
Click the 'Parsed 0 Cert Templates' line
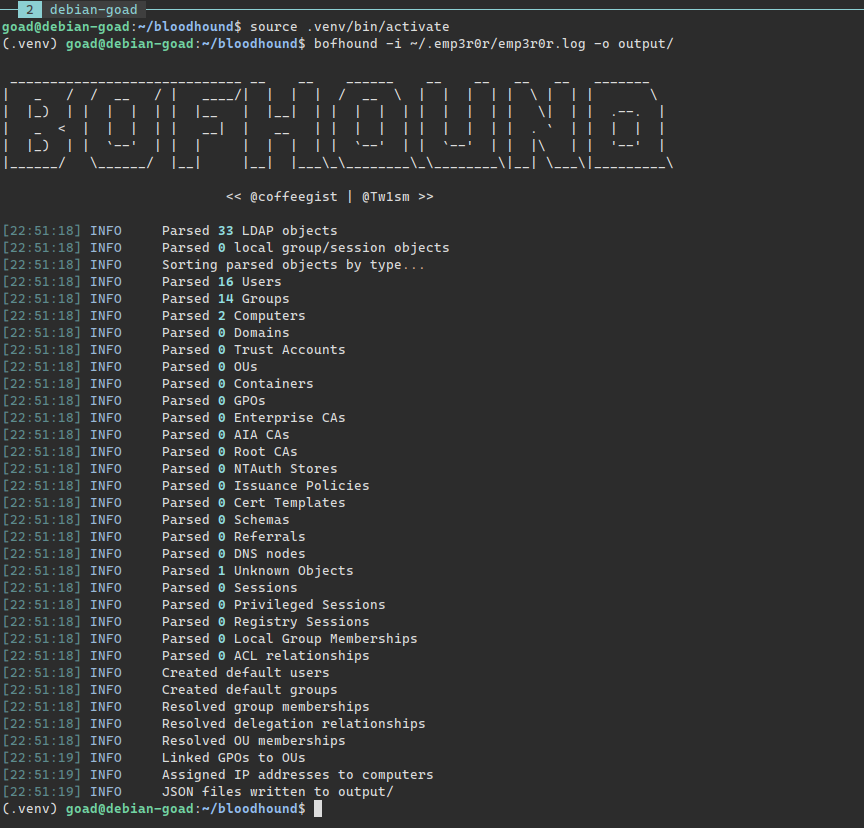[253, 503]
